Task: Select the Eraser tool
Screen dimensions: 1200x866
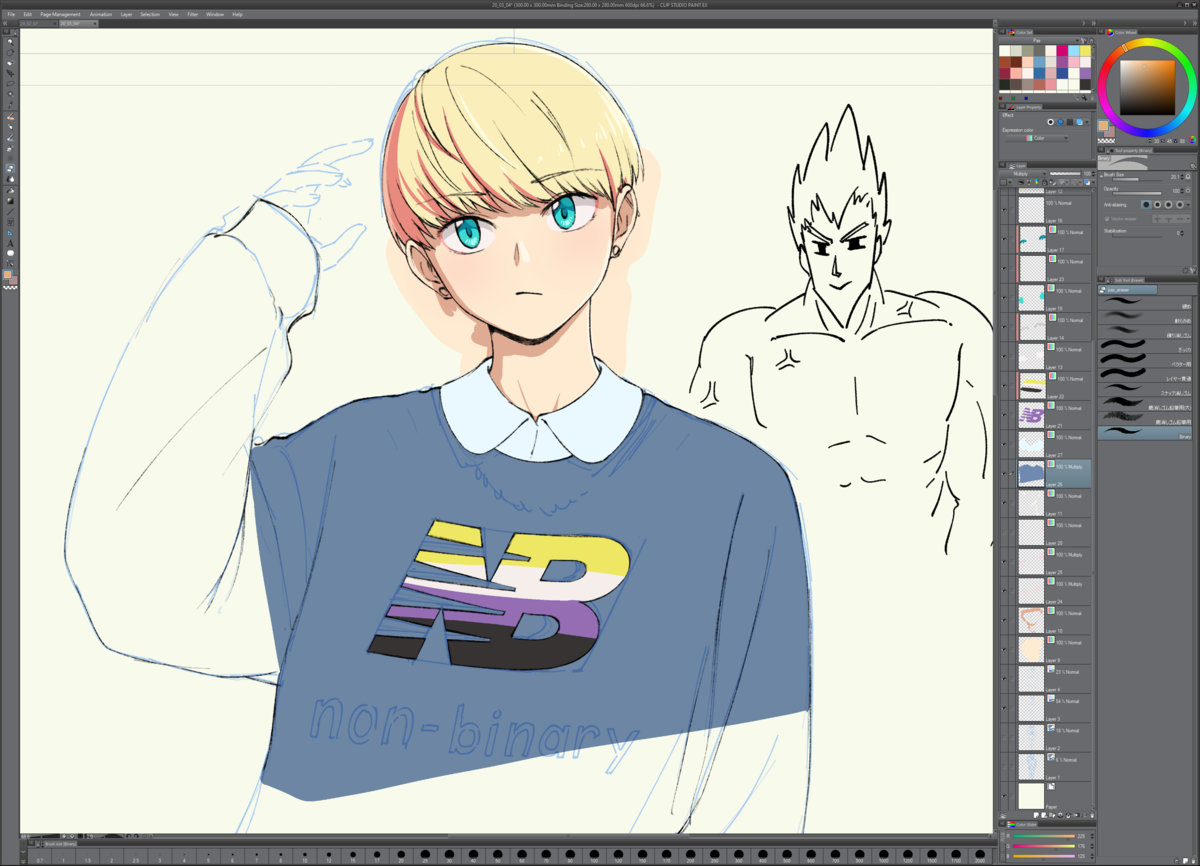Action: 10,168
